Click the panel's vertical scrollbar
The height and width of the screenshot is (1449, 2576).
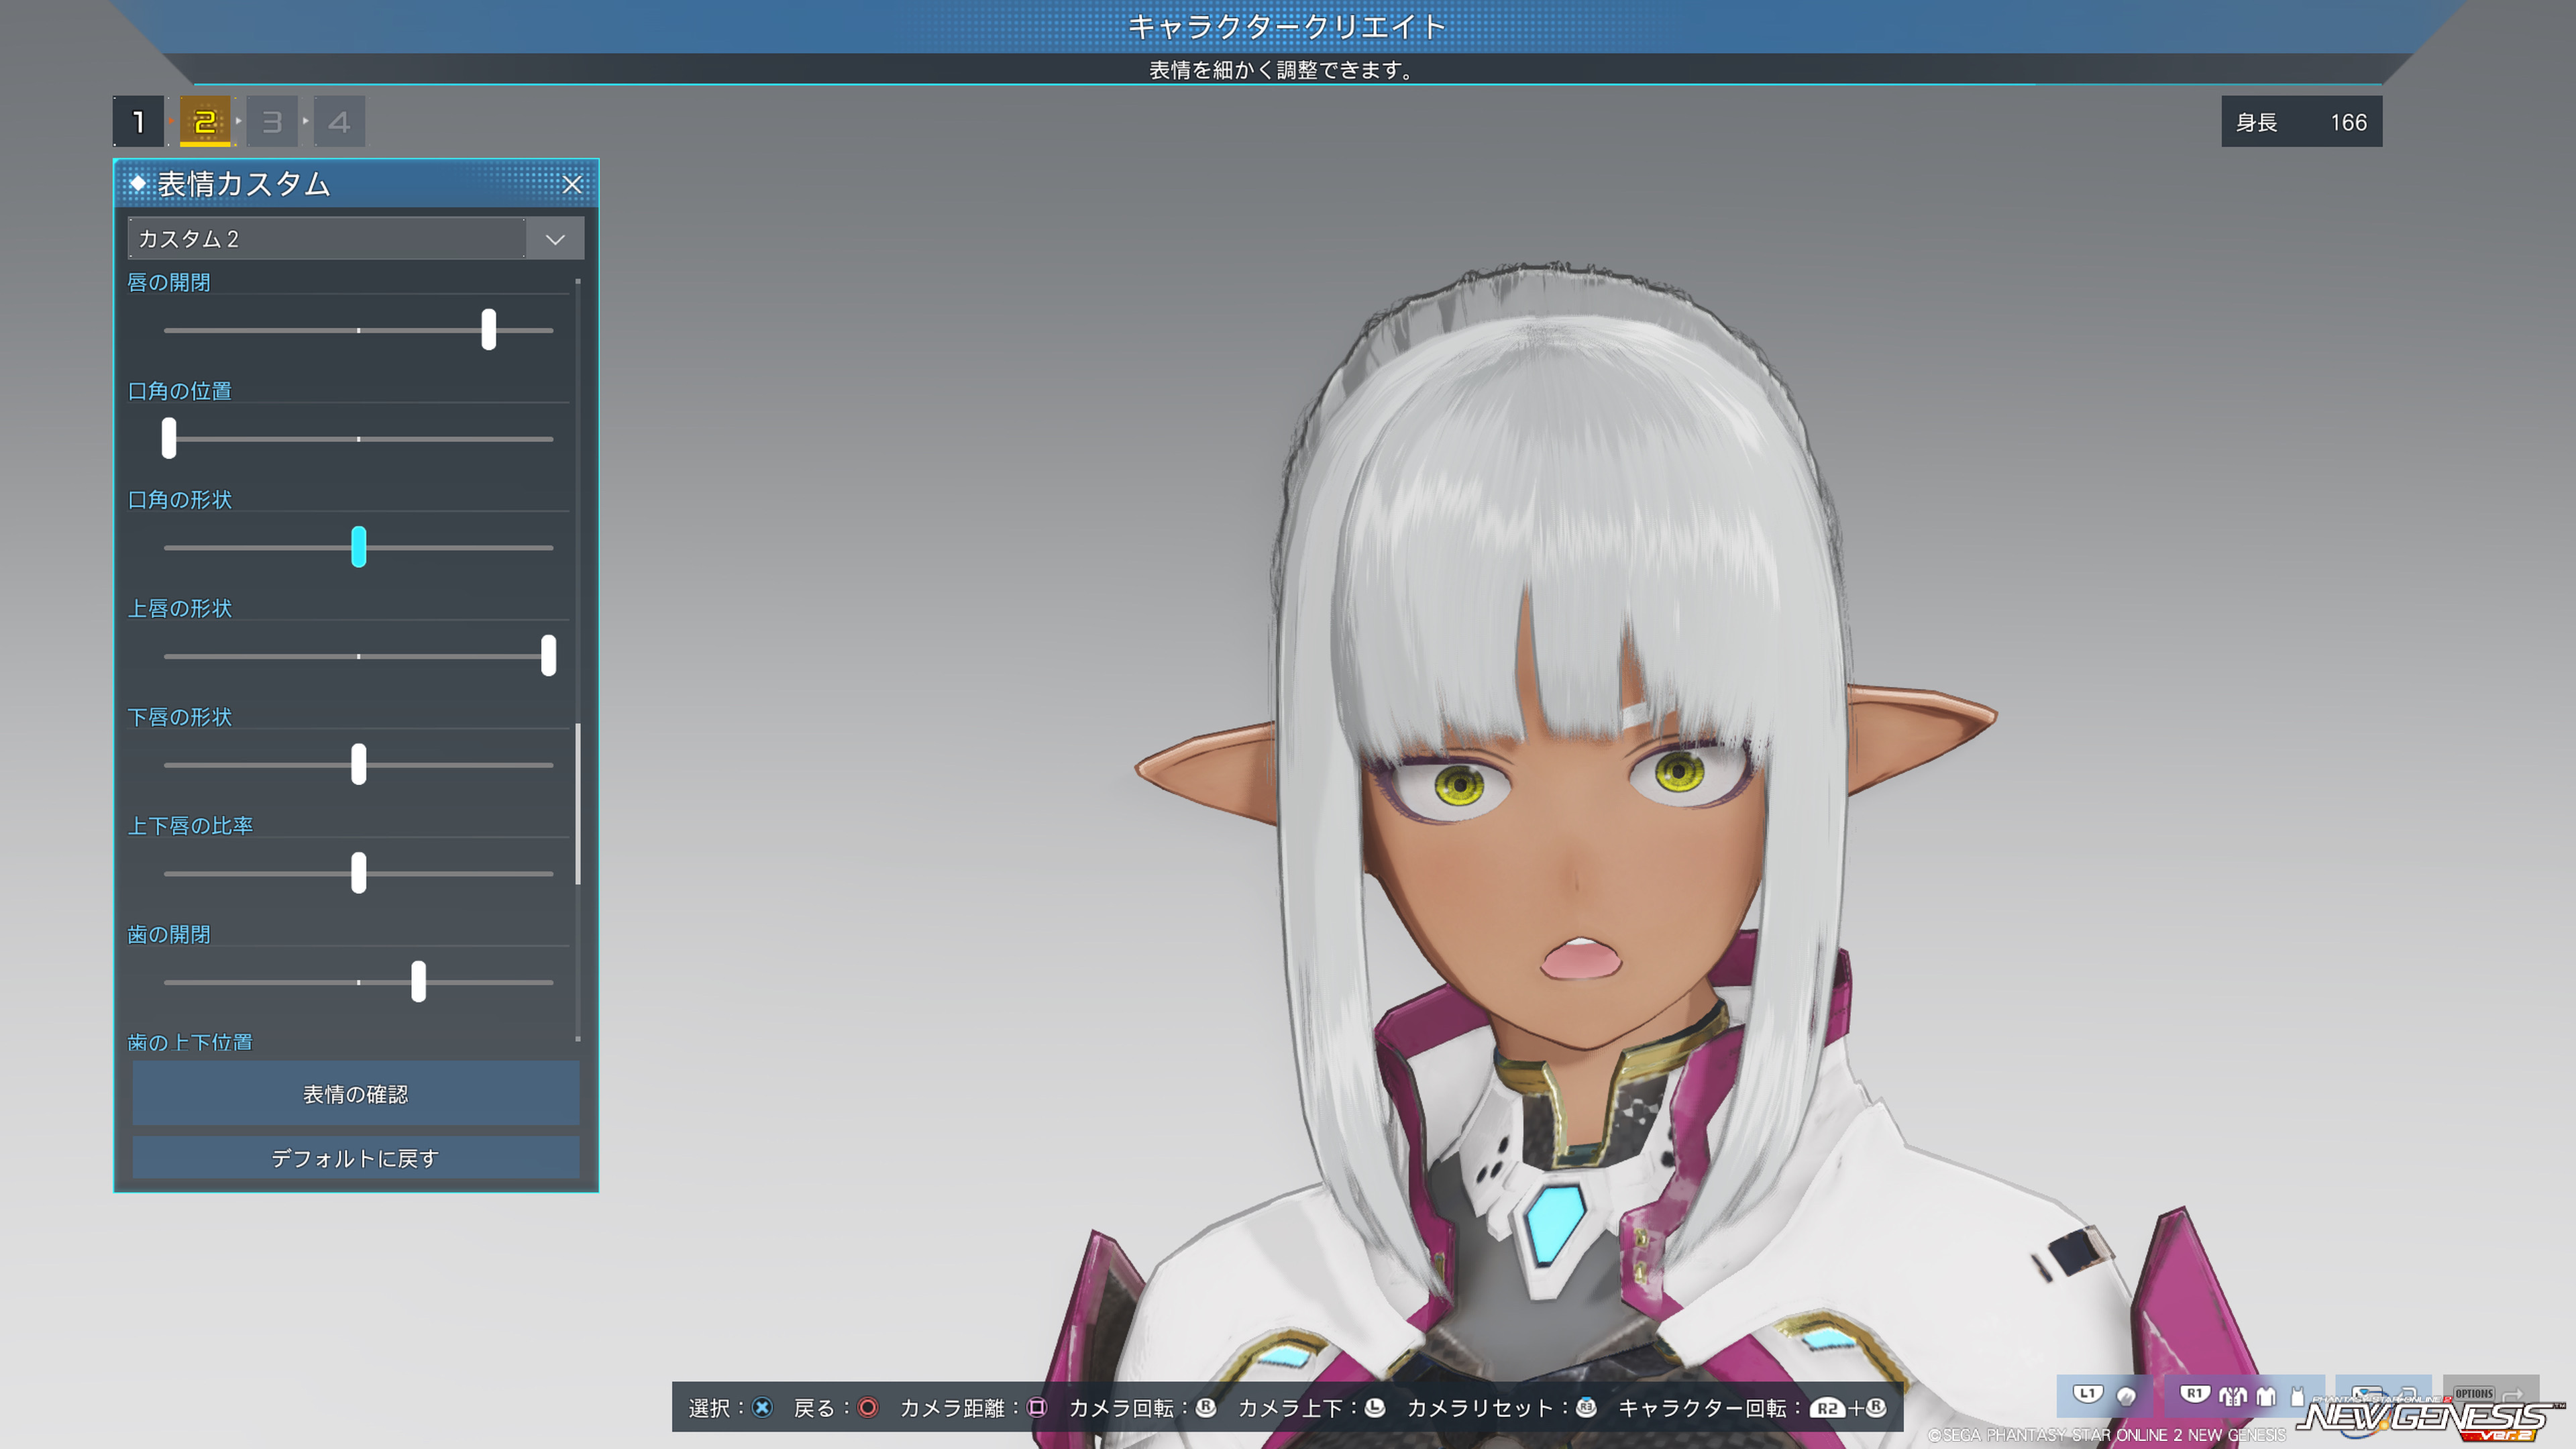[578, 804]
